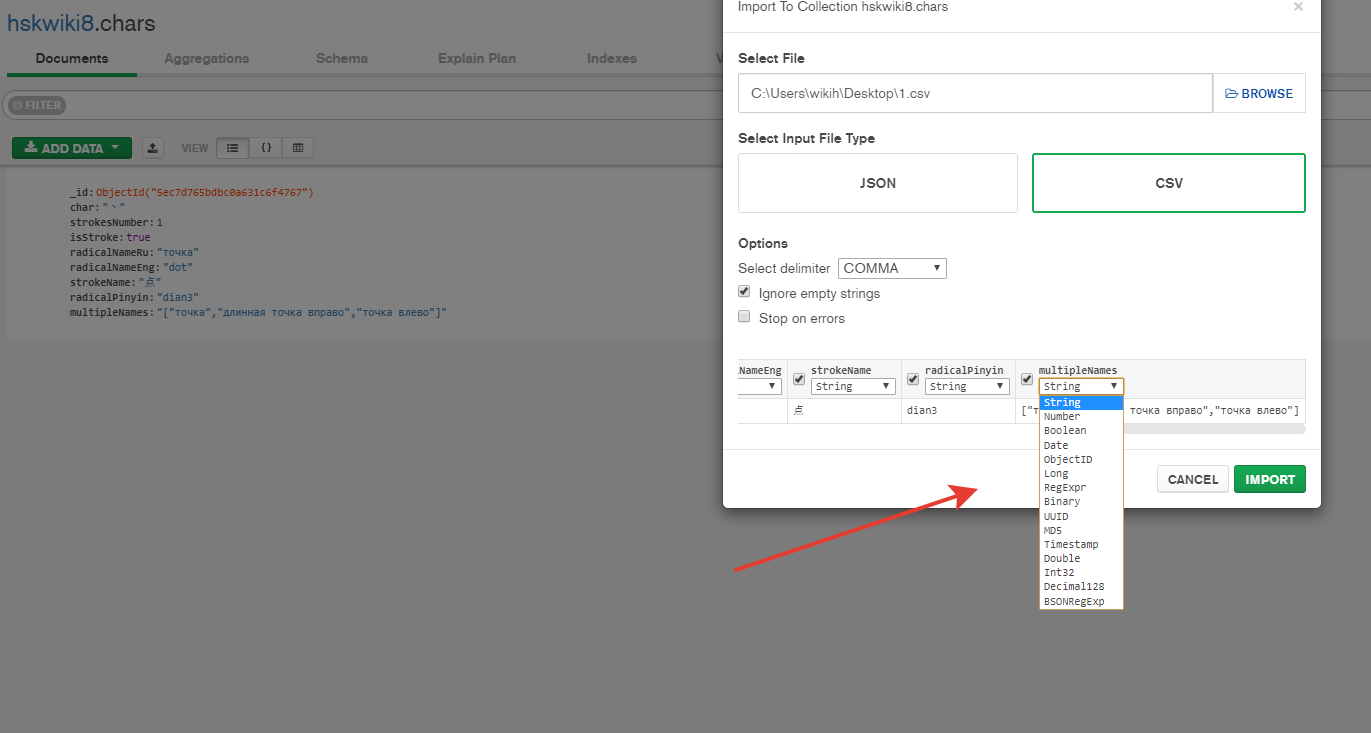Screen dimensions: 1371x733
Task: Open the Aggregations tab
Action: tap(207, 58)
